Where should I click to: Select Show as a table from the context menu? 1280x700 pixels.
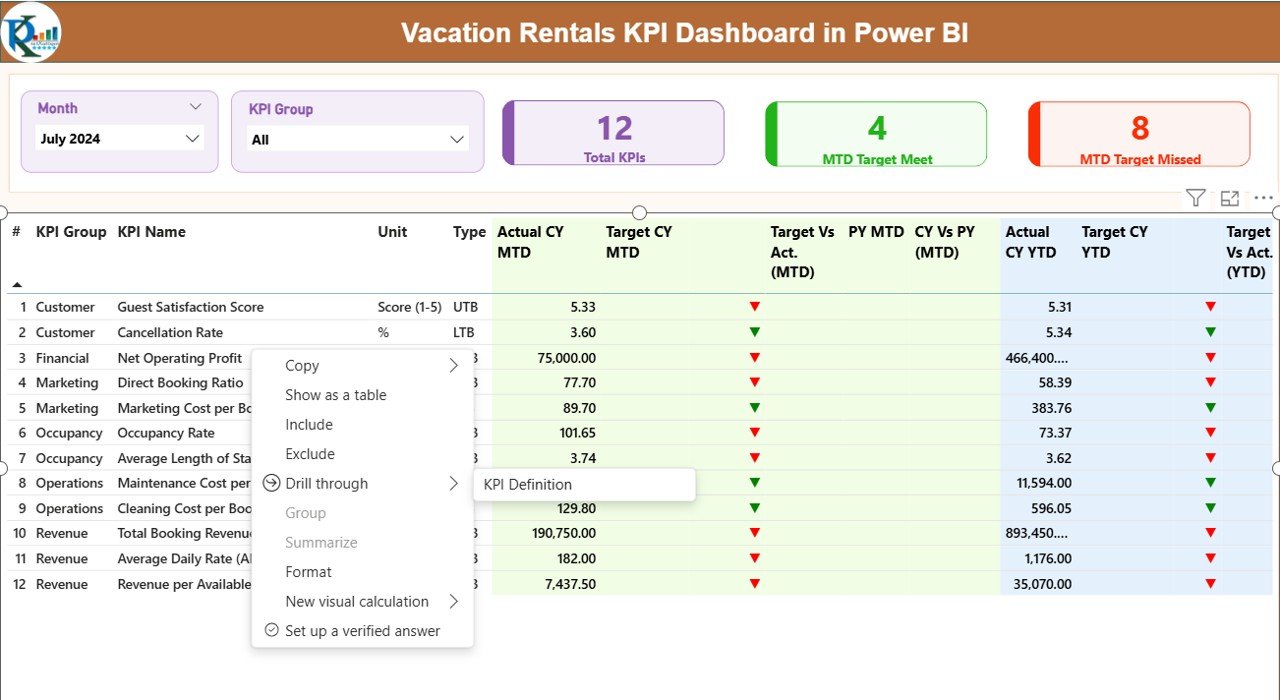click(x=336, y=395)
